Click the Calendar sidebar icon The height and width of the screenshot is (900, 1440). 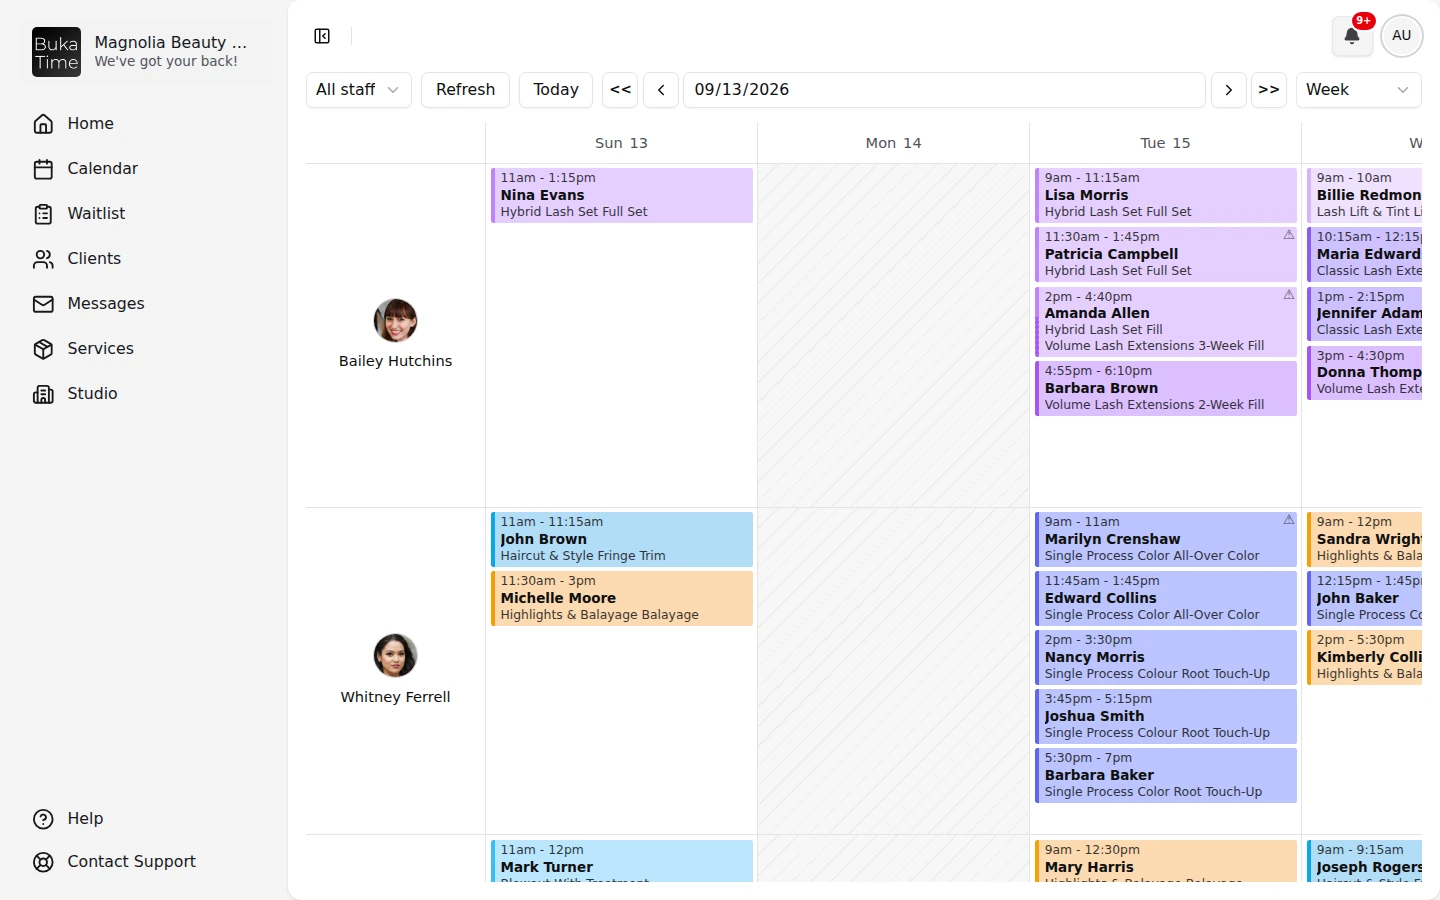point(43,169)
